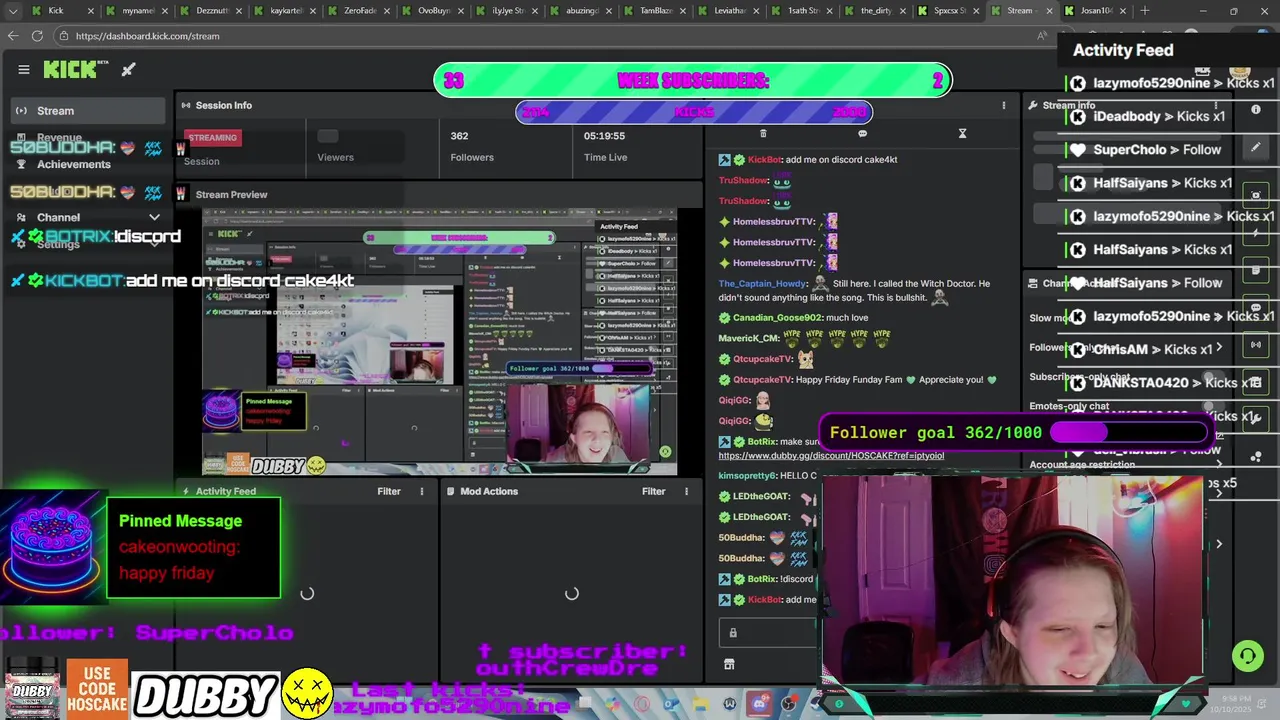Click the green headset support button

coord(1247,656)
